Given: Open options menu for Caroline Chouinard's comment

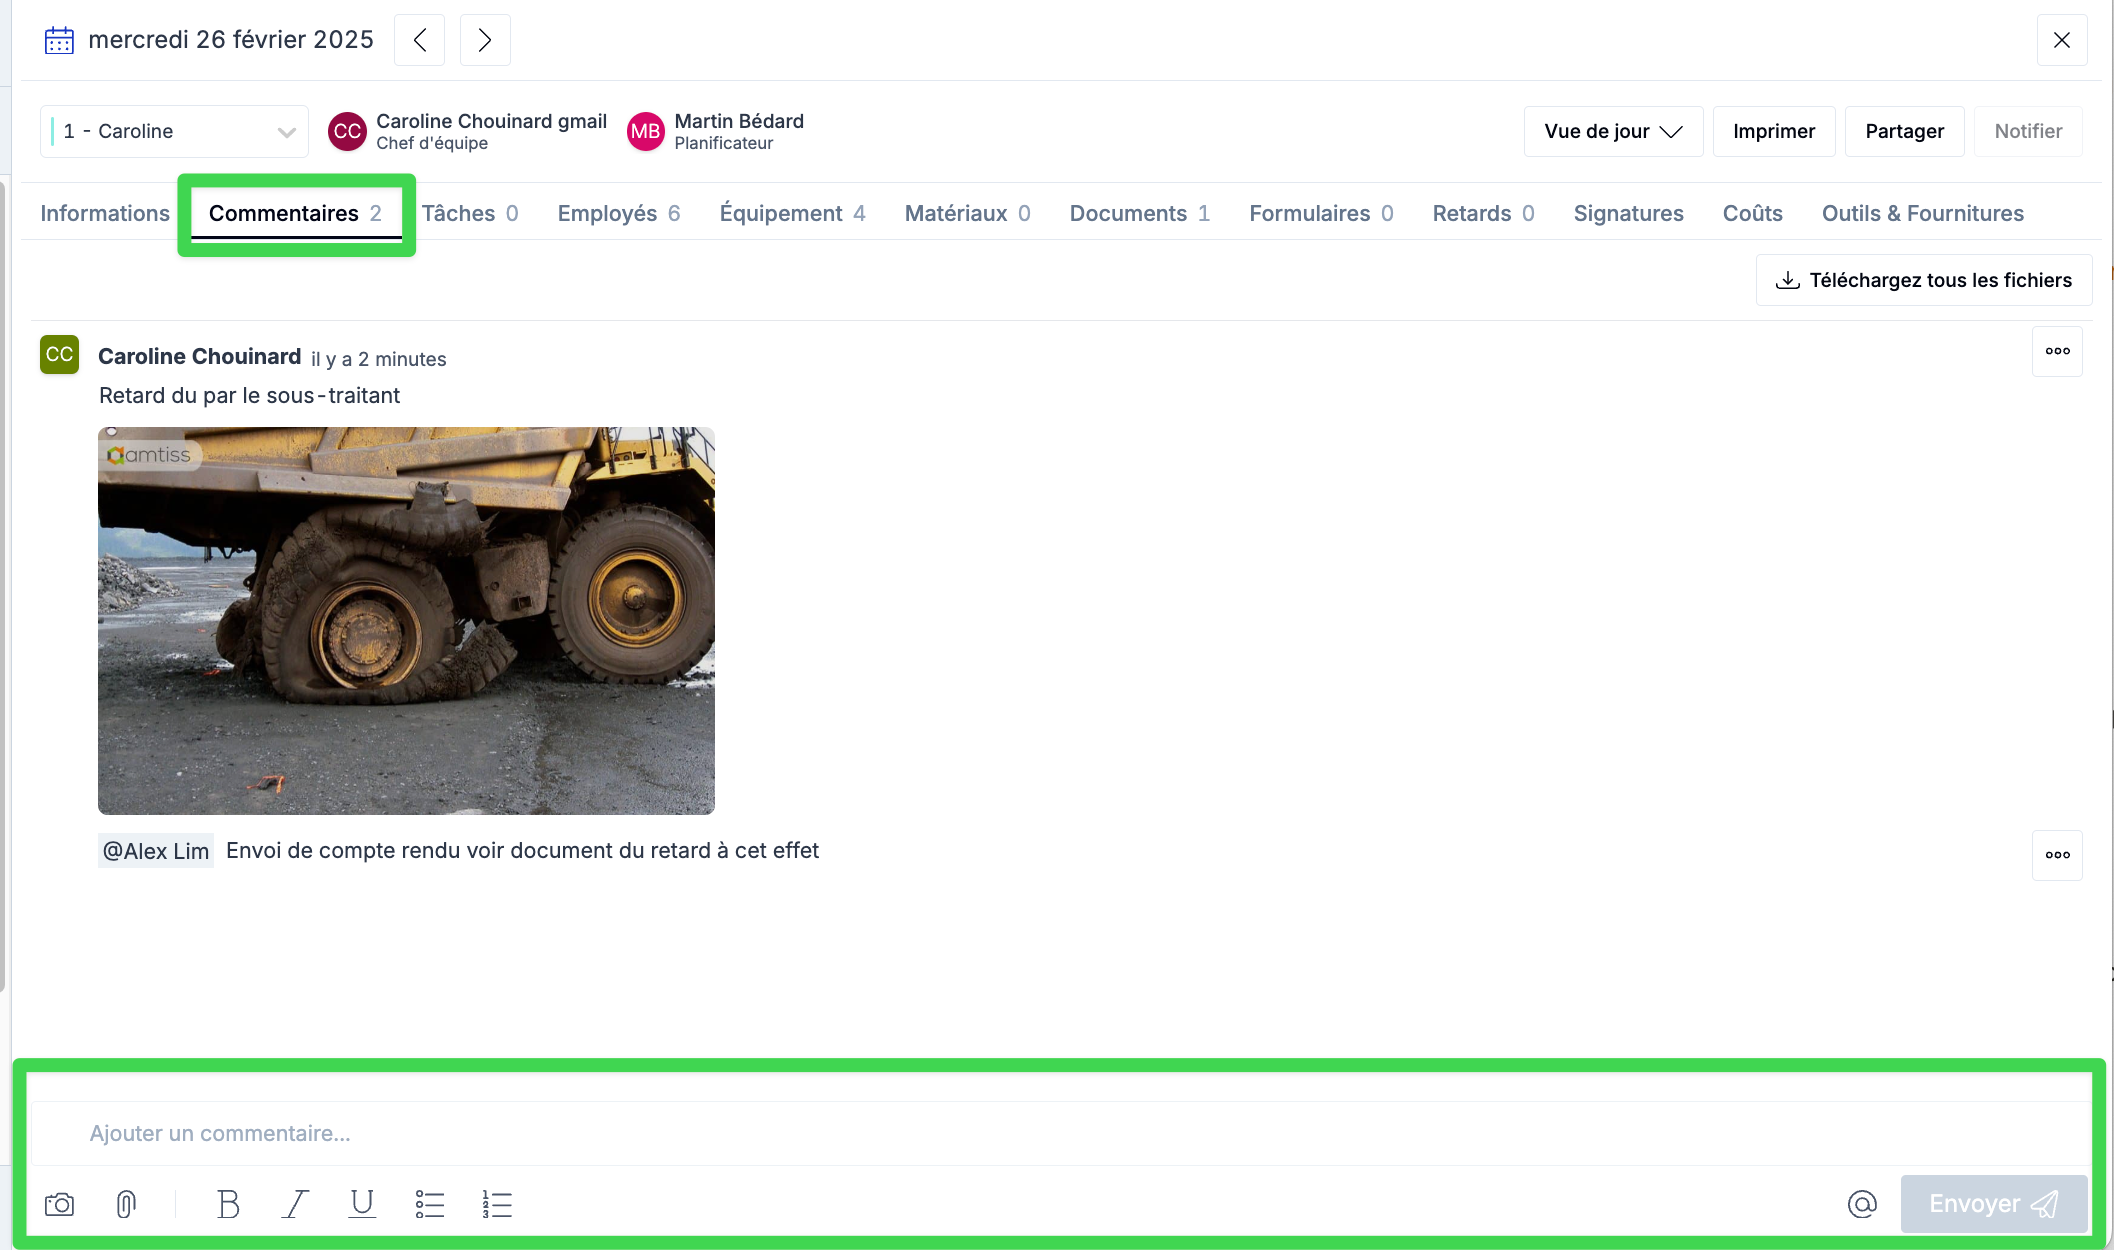Looking at the screenshot, I should [2057, 351].
